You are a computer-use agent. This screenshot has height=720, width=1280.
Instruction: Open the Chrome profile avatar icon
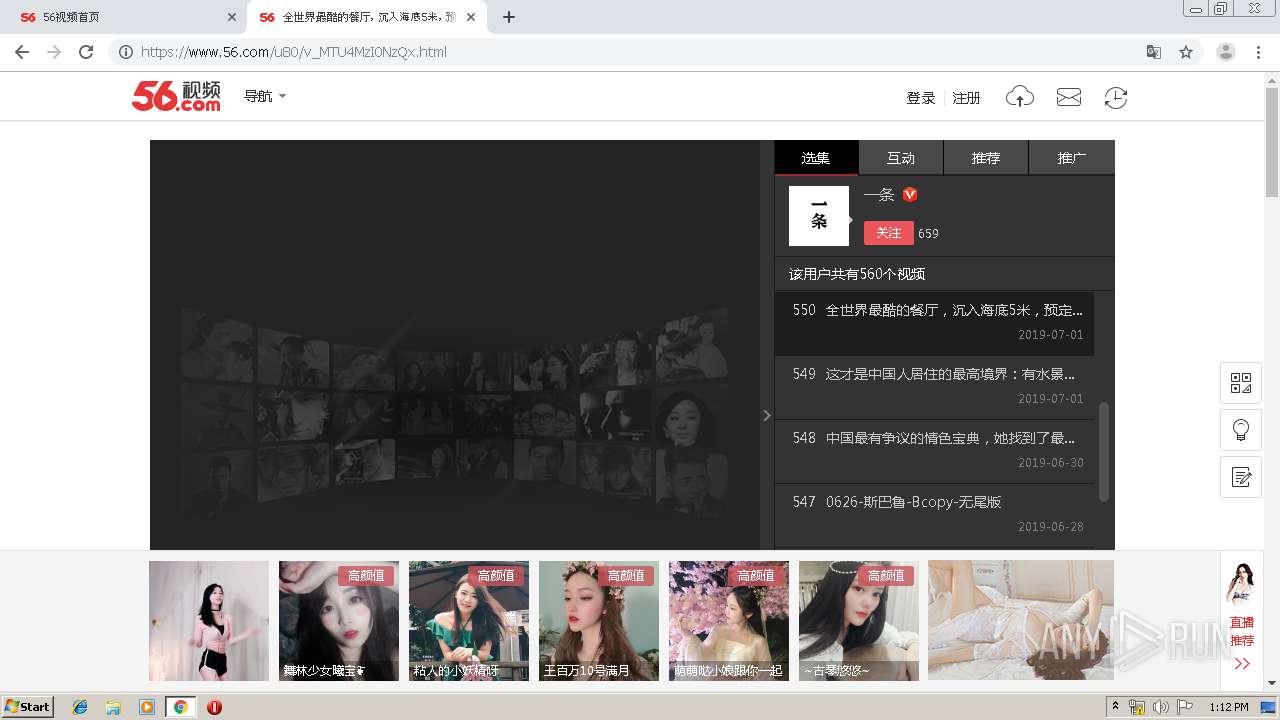1226,52
